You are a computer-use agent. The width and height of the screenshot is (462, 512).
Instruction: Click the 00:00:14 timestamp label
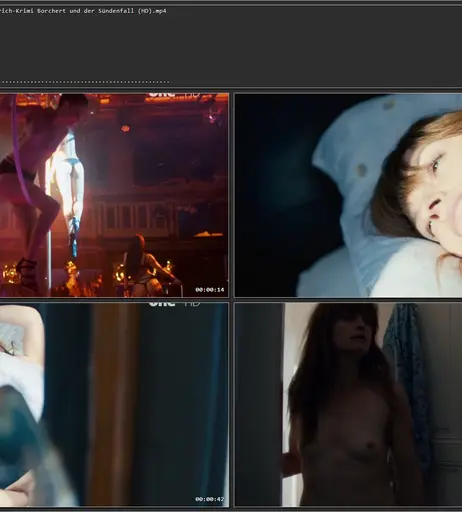point(210,290)
